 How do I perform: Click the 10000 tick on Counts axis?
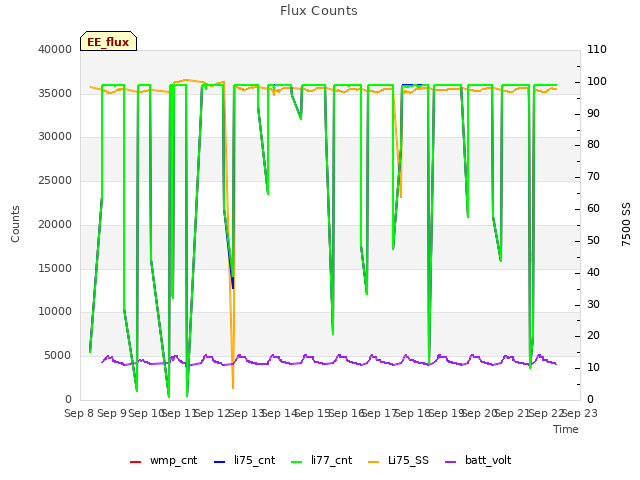pyautogui.click(x=55, y=311)
